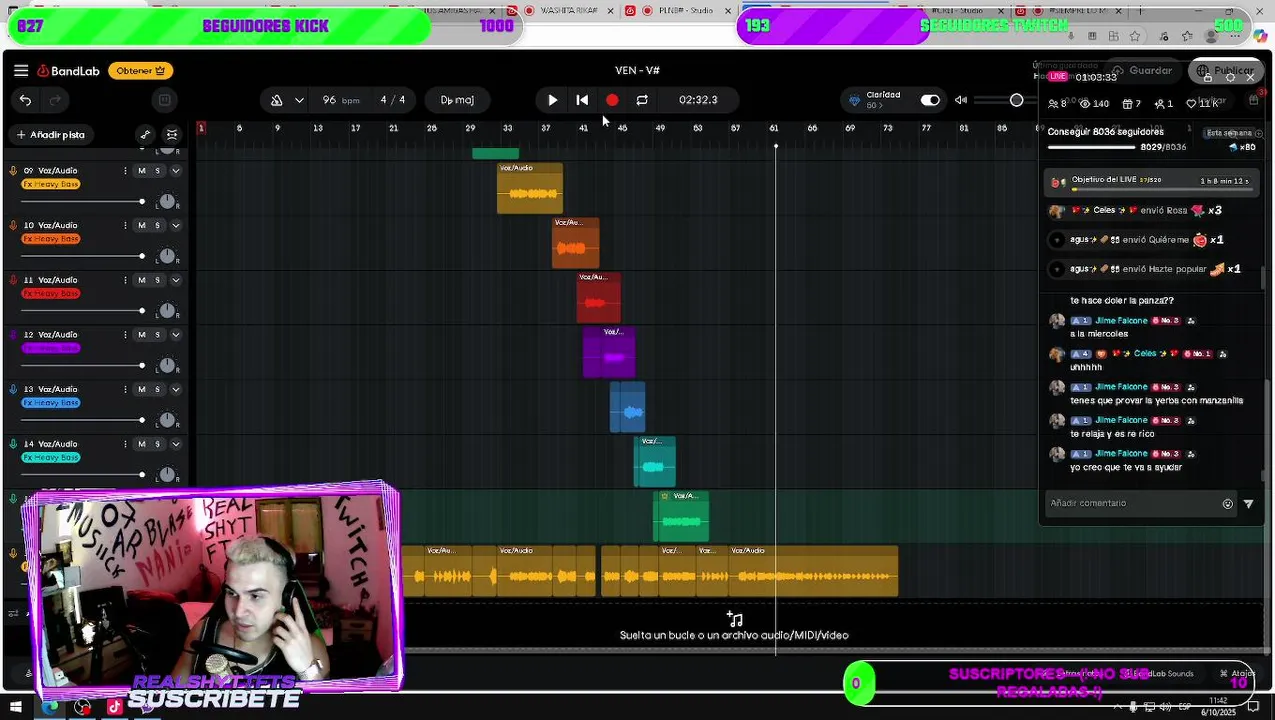Toggle the Claridad switch

[x=930, y=100]
